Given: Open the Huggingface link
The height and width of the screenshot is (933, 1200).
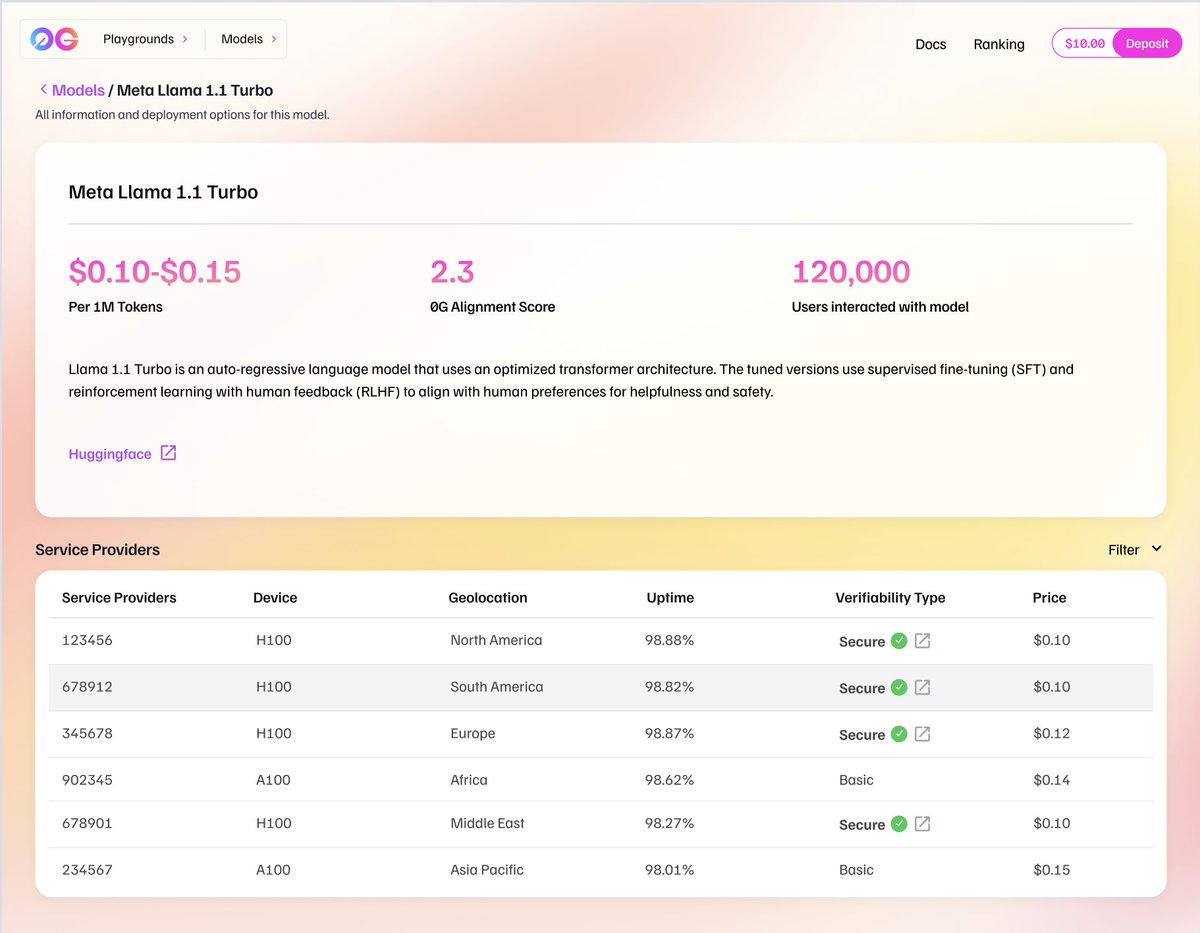Looking at the screenshot, I should click(110, 454).
